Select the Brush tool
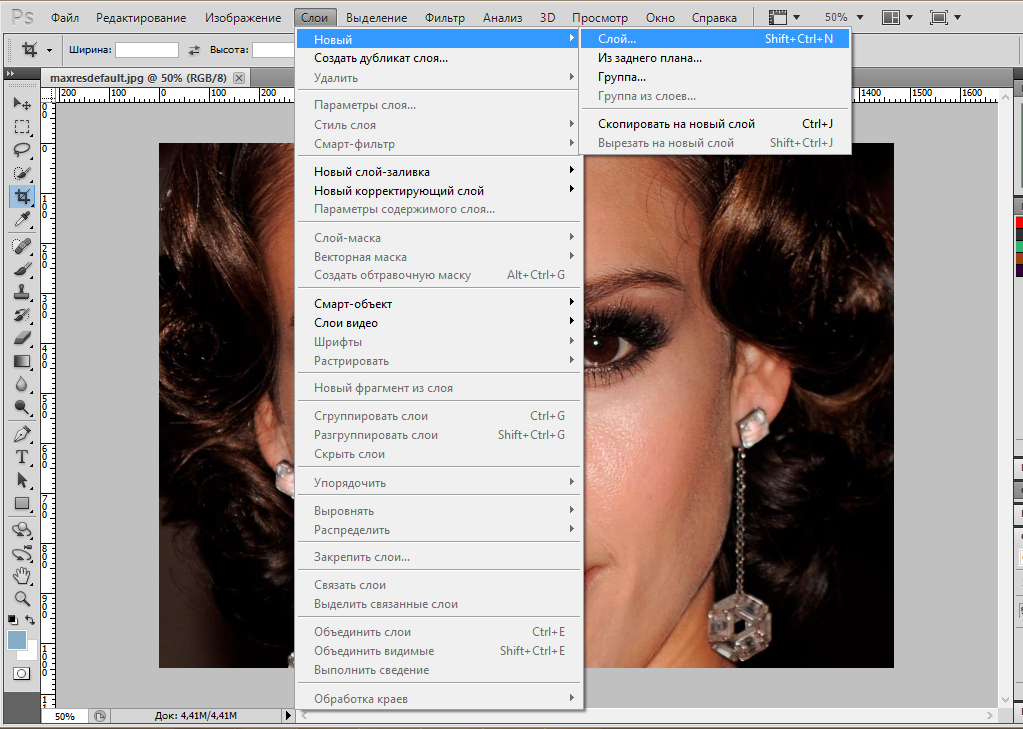 point(22,269)
